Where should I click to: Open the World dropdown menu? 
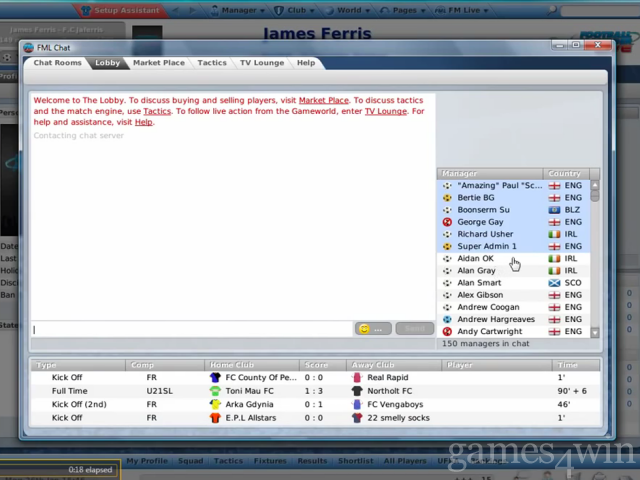coord(351,10)
